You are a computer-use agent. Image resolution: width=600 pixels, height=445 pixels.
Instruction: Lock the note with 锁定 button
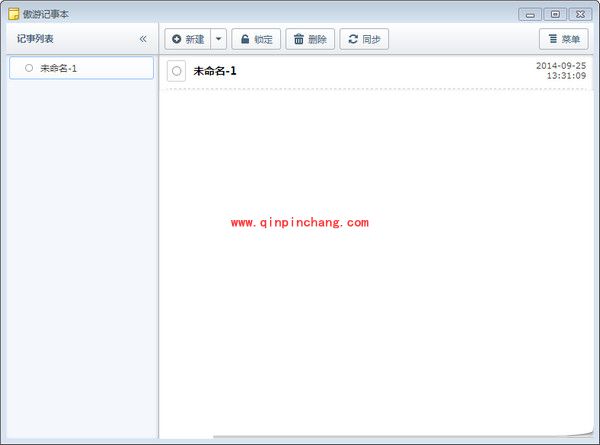[256, 39]
